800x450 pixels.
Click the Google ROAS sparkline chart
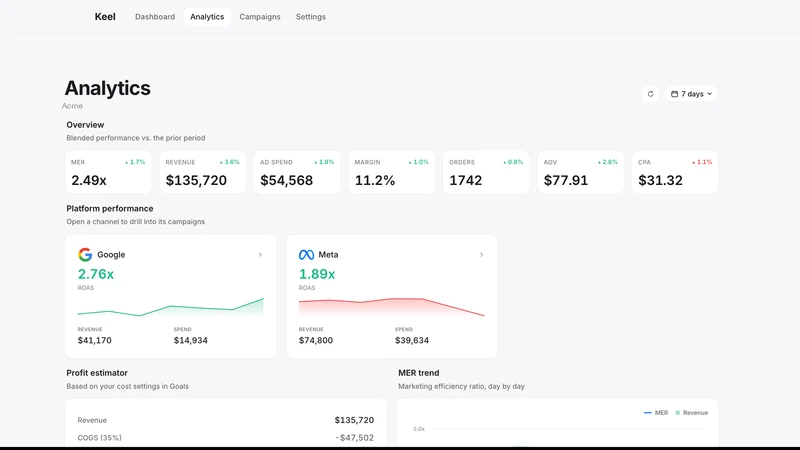click(x=170, y=307)
